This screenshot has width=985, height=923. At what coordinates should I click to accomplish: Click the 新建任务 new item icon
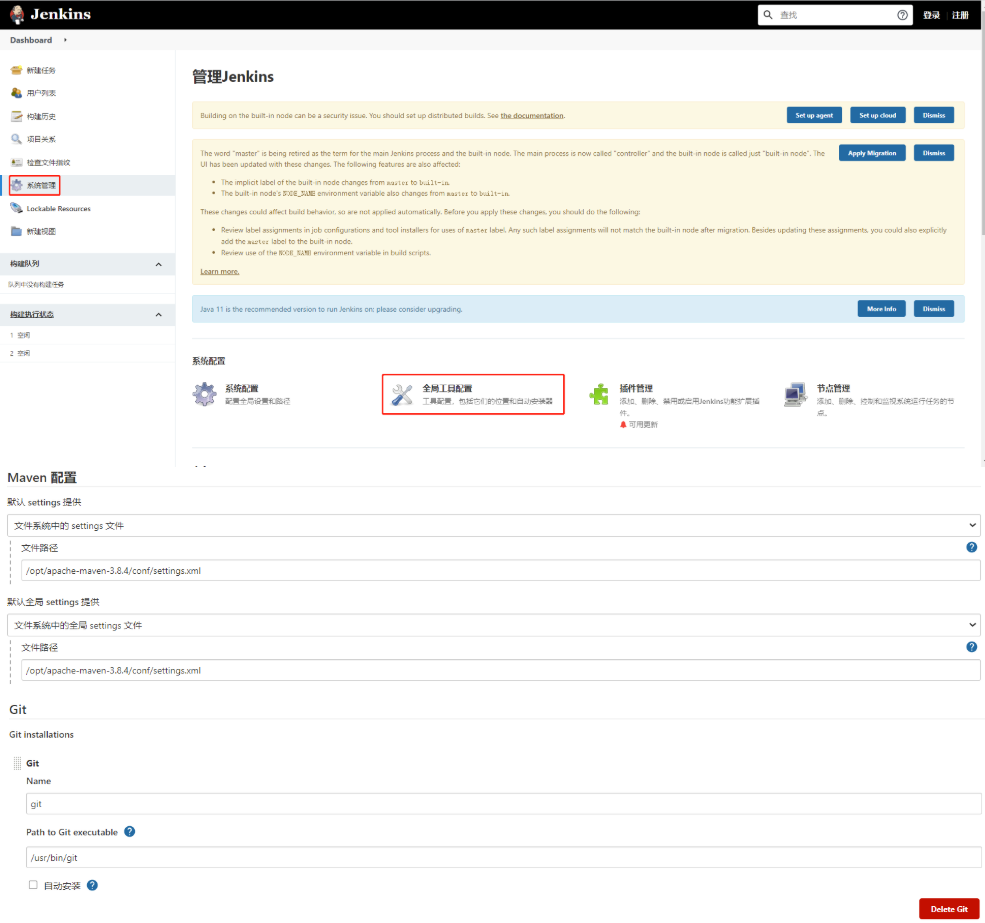tap(16, 70)
